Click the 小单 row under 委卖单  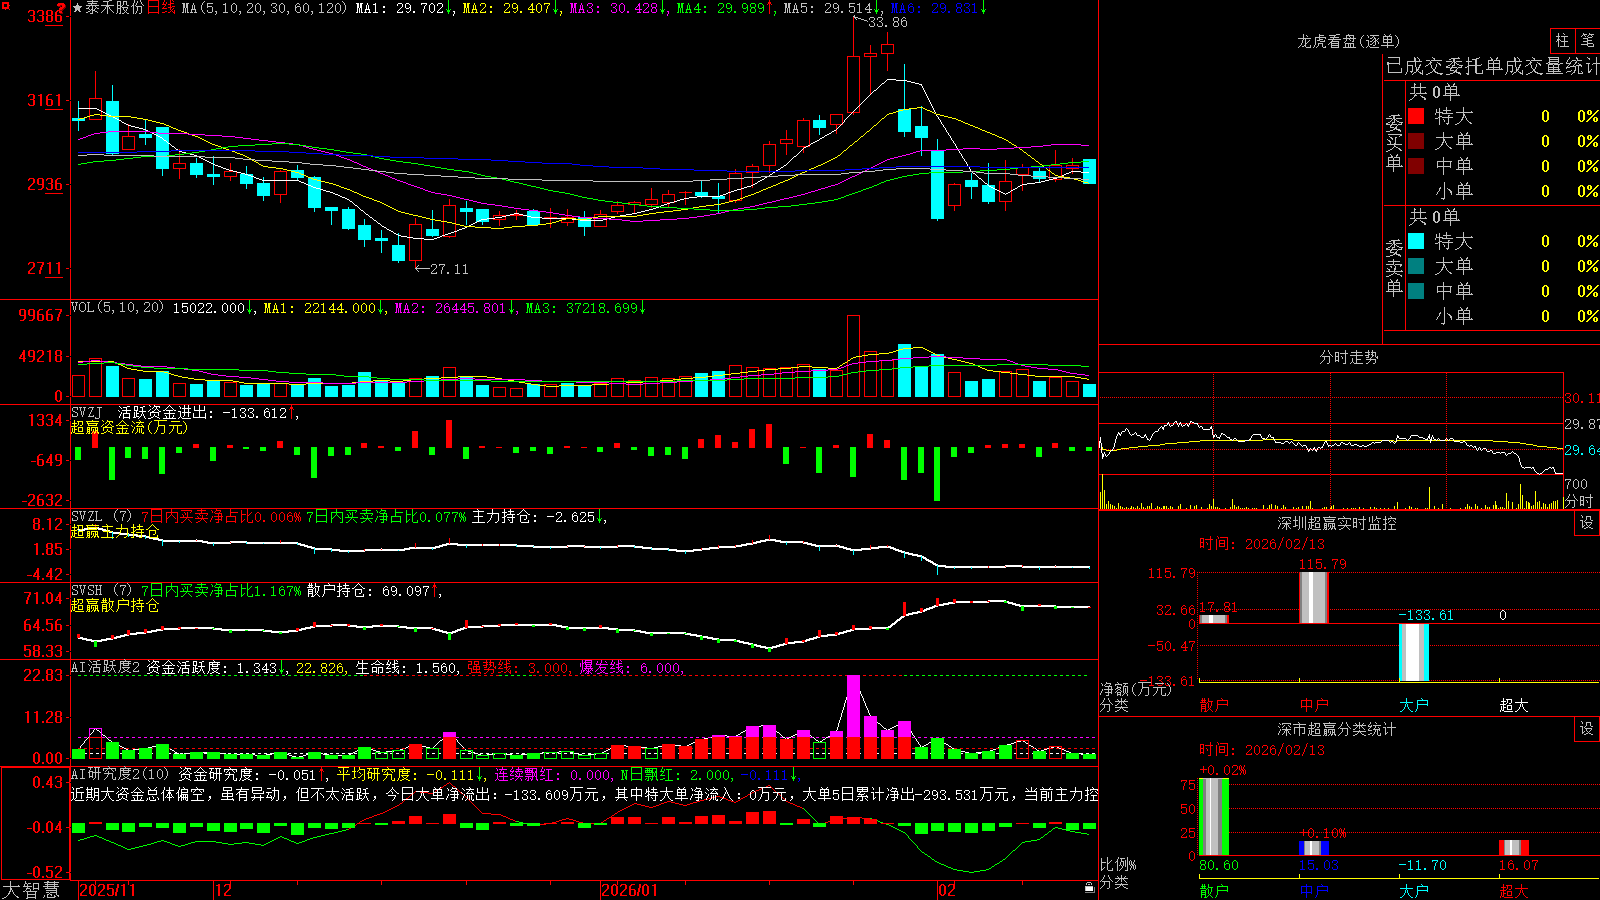click(x=1503, y=316)
